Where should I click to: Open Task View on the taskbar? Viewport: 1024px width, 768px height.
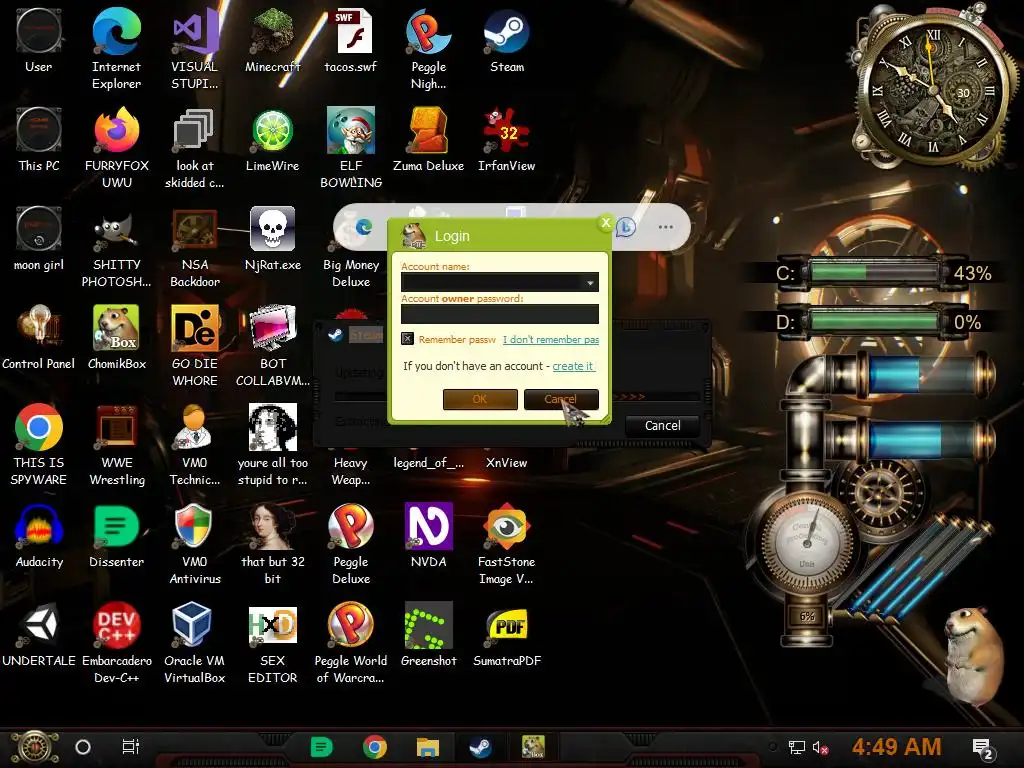(x=131, y=746)
